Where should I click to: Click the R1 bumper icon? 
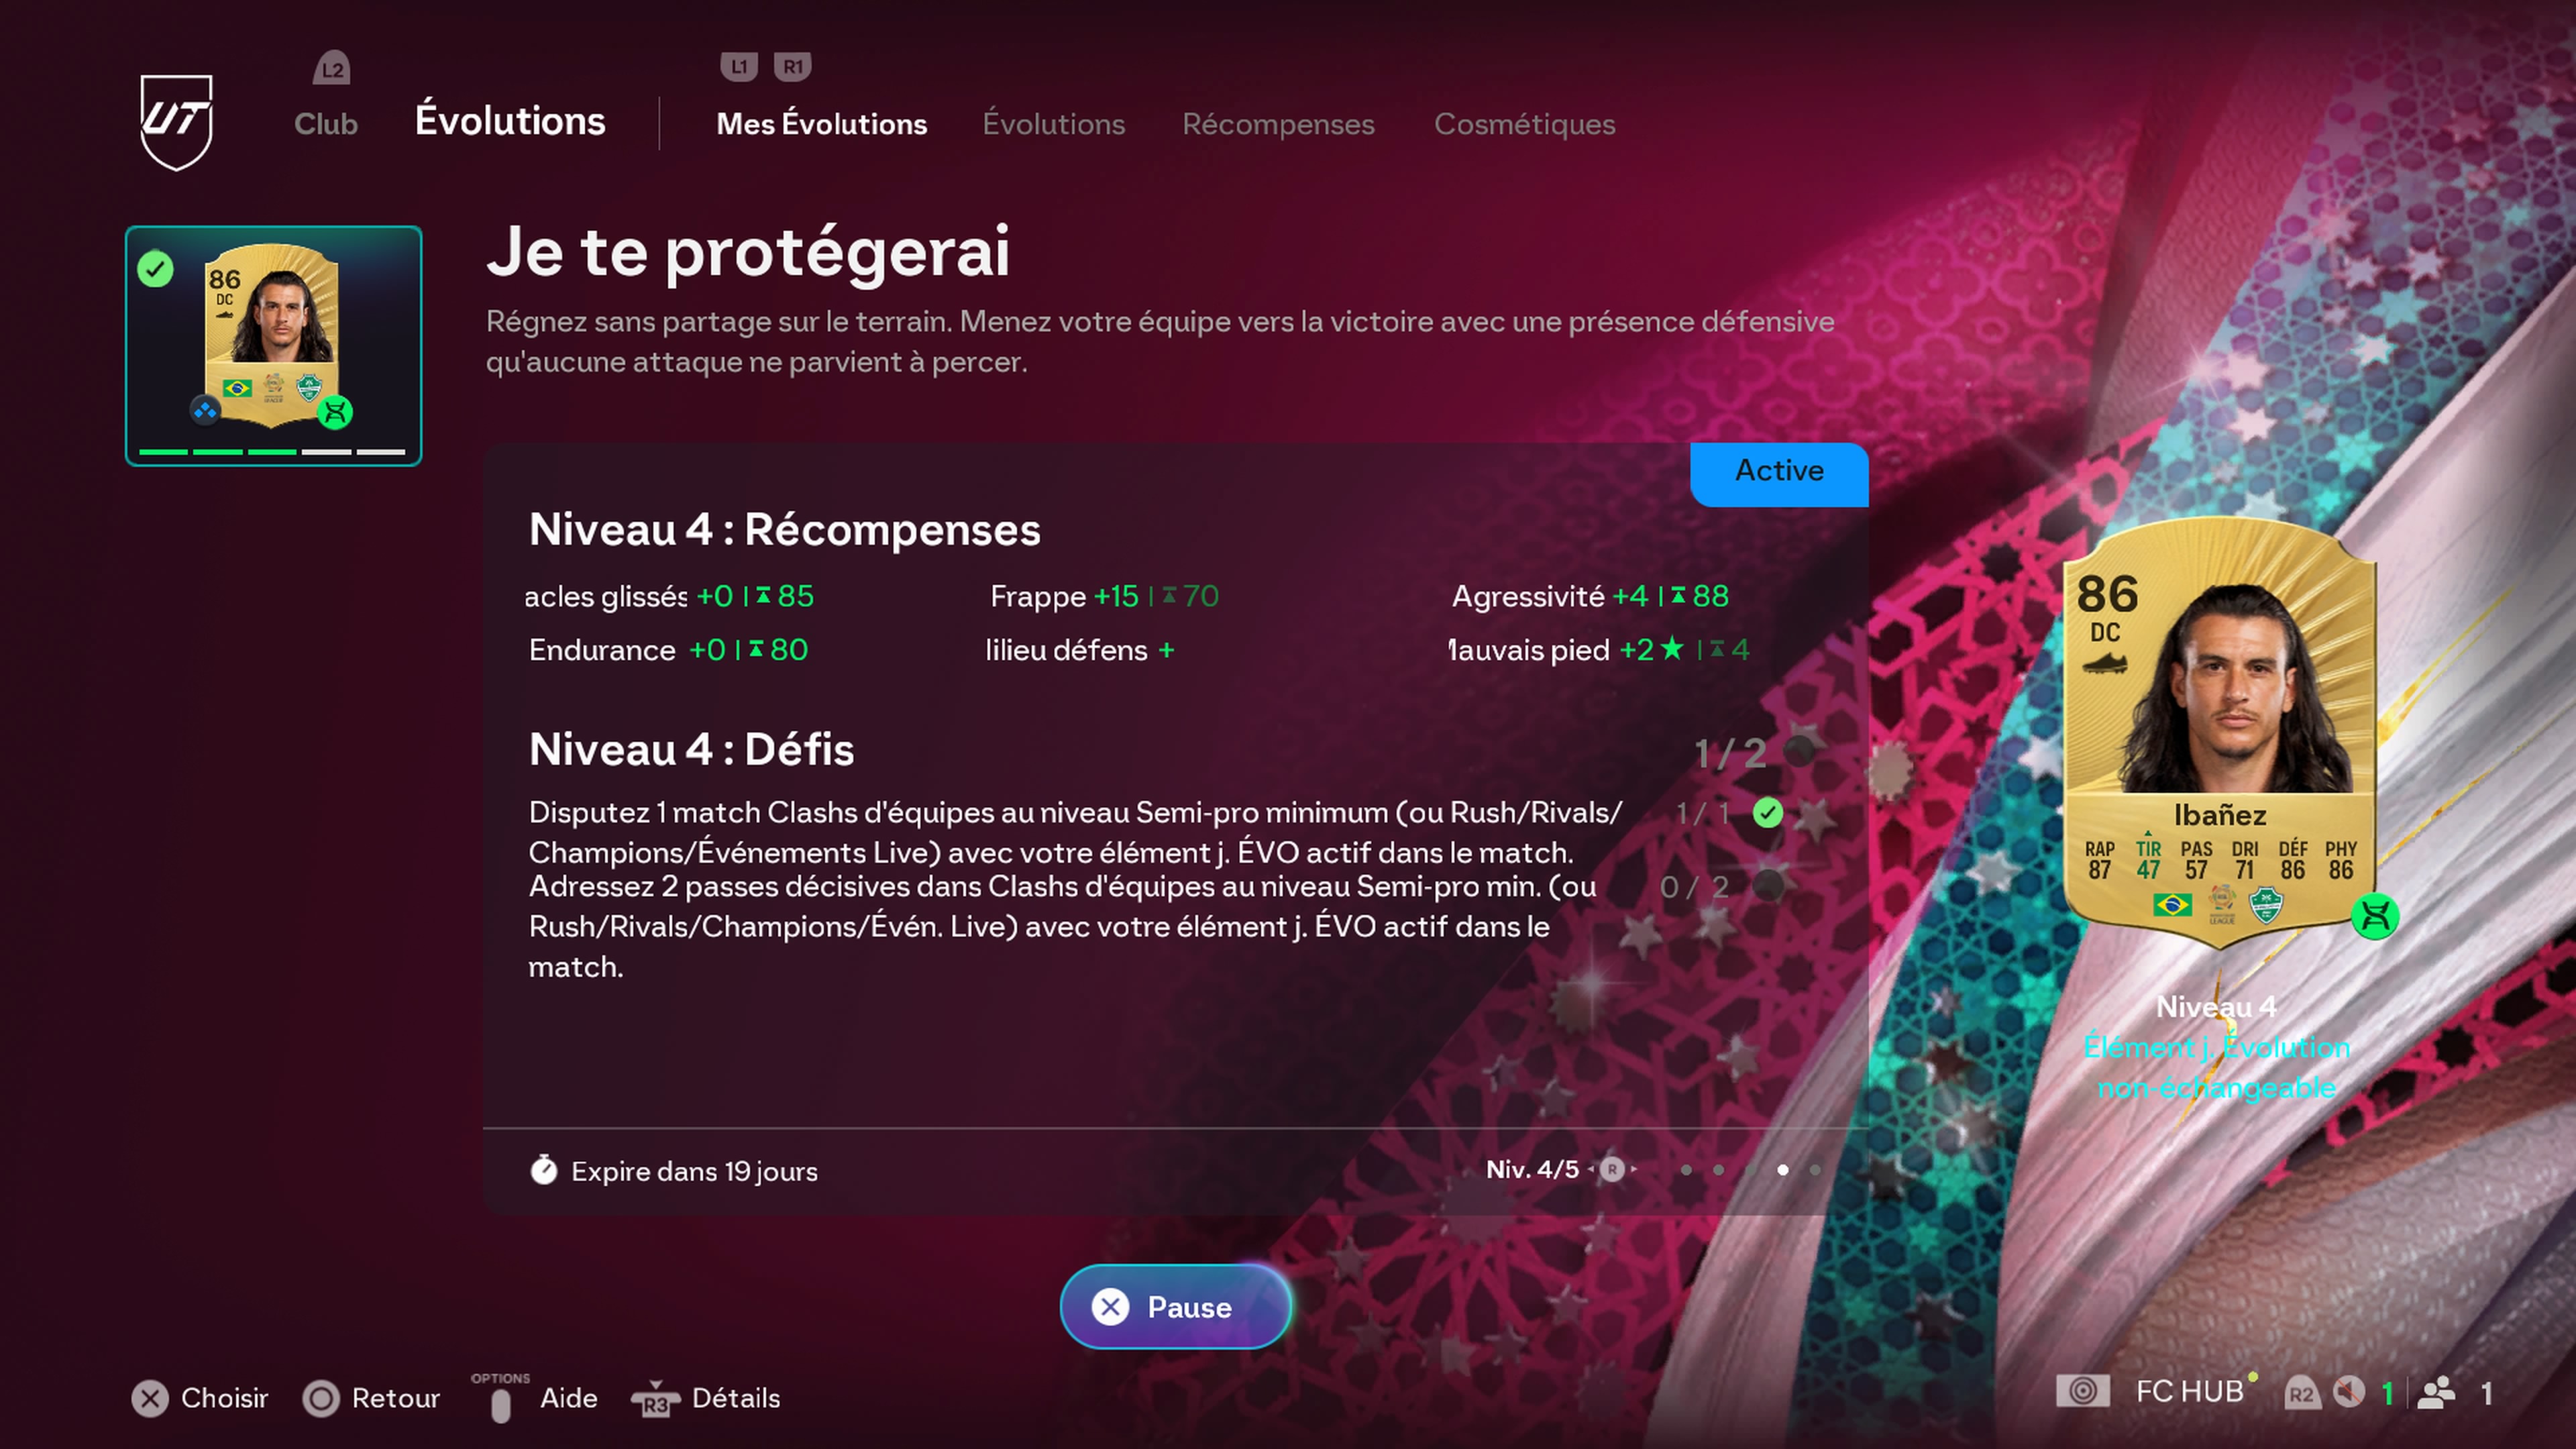pos(793,67)
